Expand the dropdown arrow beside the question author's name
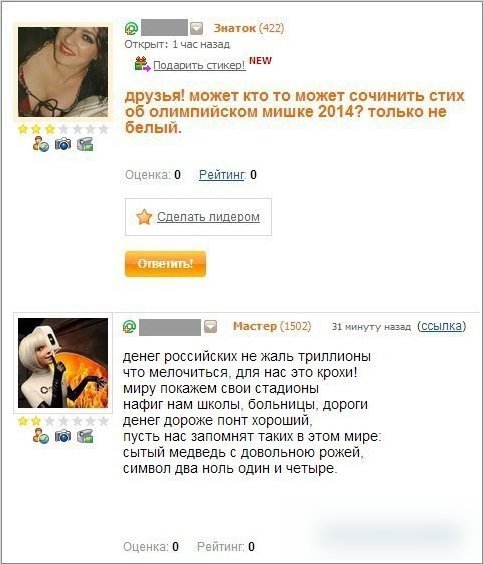Image resolution: width=483 pixels, height=564 pixels. coord(196,28)
